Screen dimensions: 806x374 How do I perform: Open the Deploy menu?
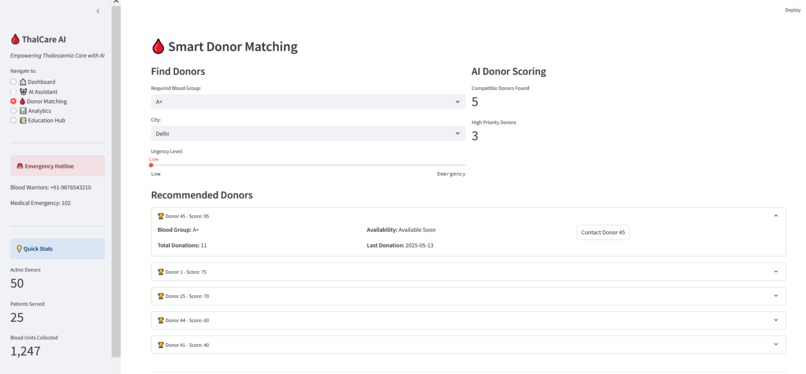[792, 10]
